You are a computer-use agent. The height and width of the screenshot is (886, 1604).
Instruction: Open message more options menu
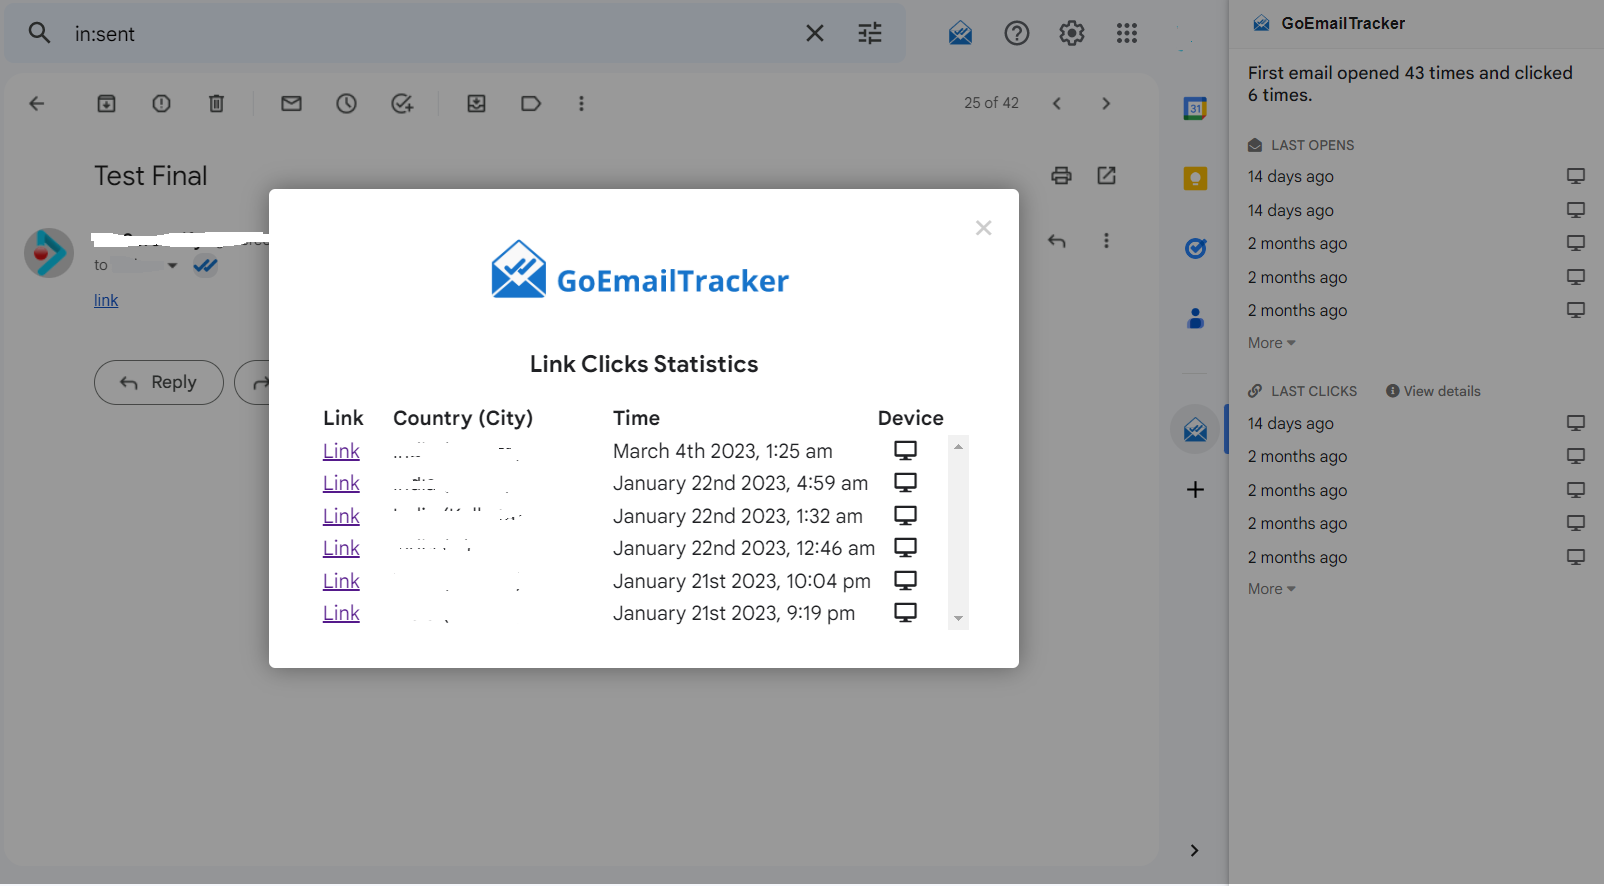pyautogui.click(x=1106, y=241)
